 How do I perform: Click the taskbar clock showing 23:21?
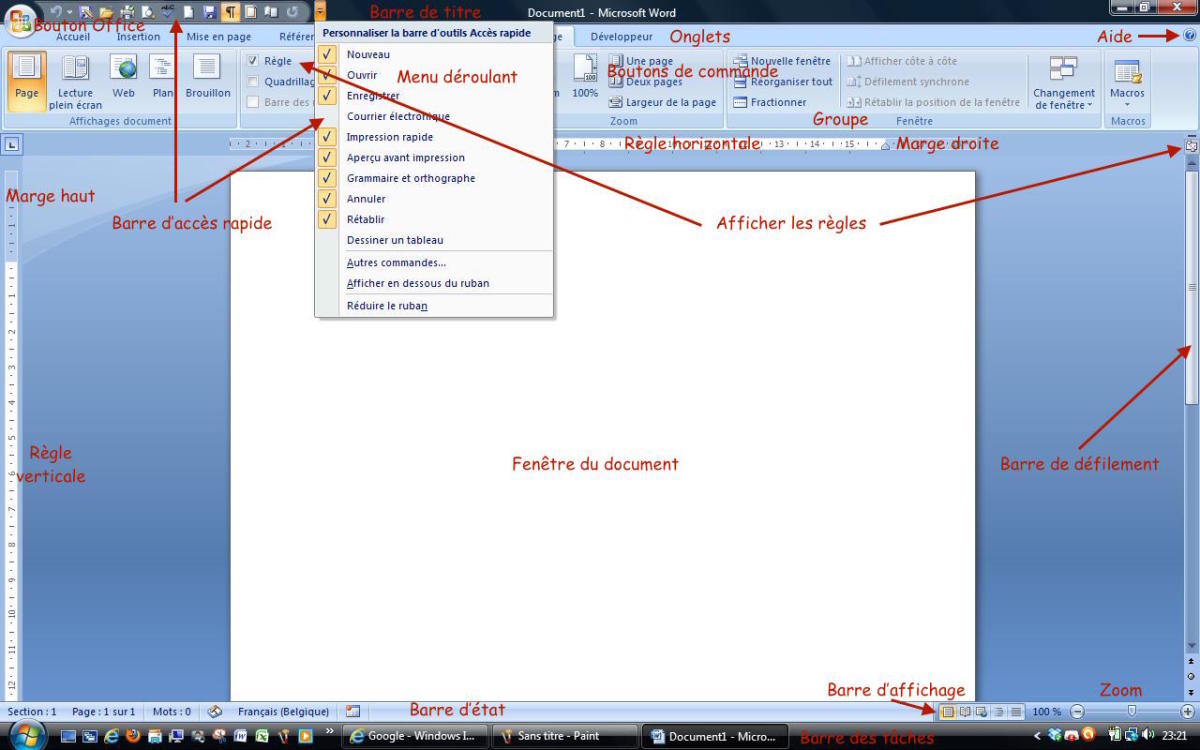[x=1175, y=736]
